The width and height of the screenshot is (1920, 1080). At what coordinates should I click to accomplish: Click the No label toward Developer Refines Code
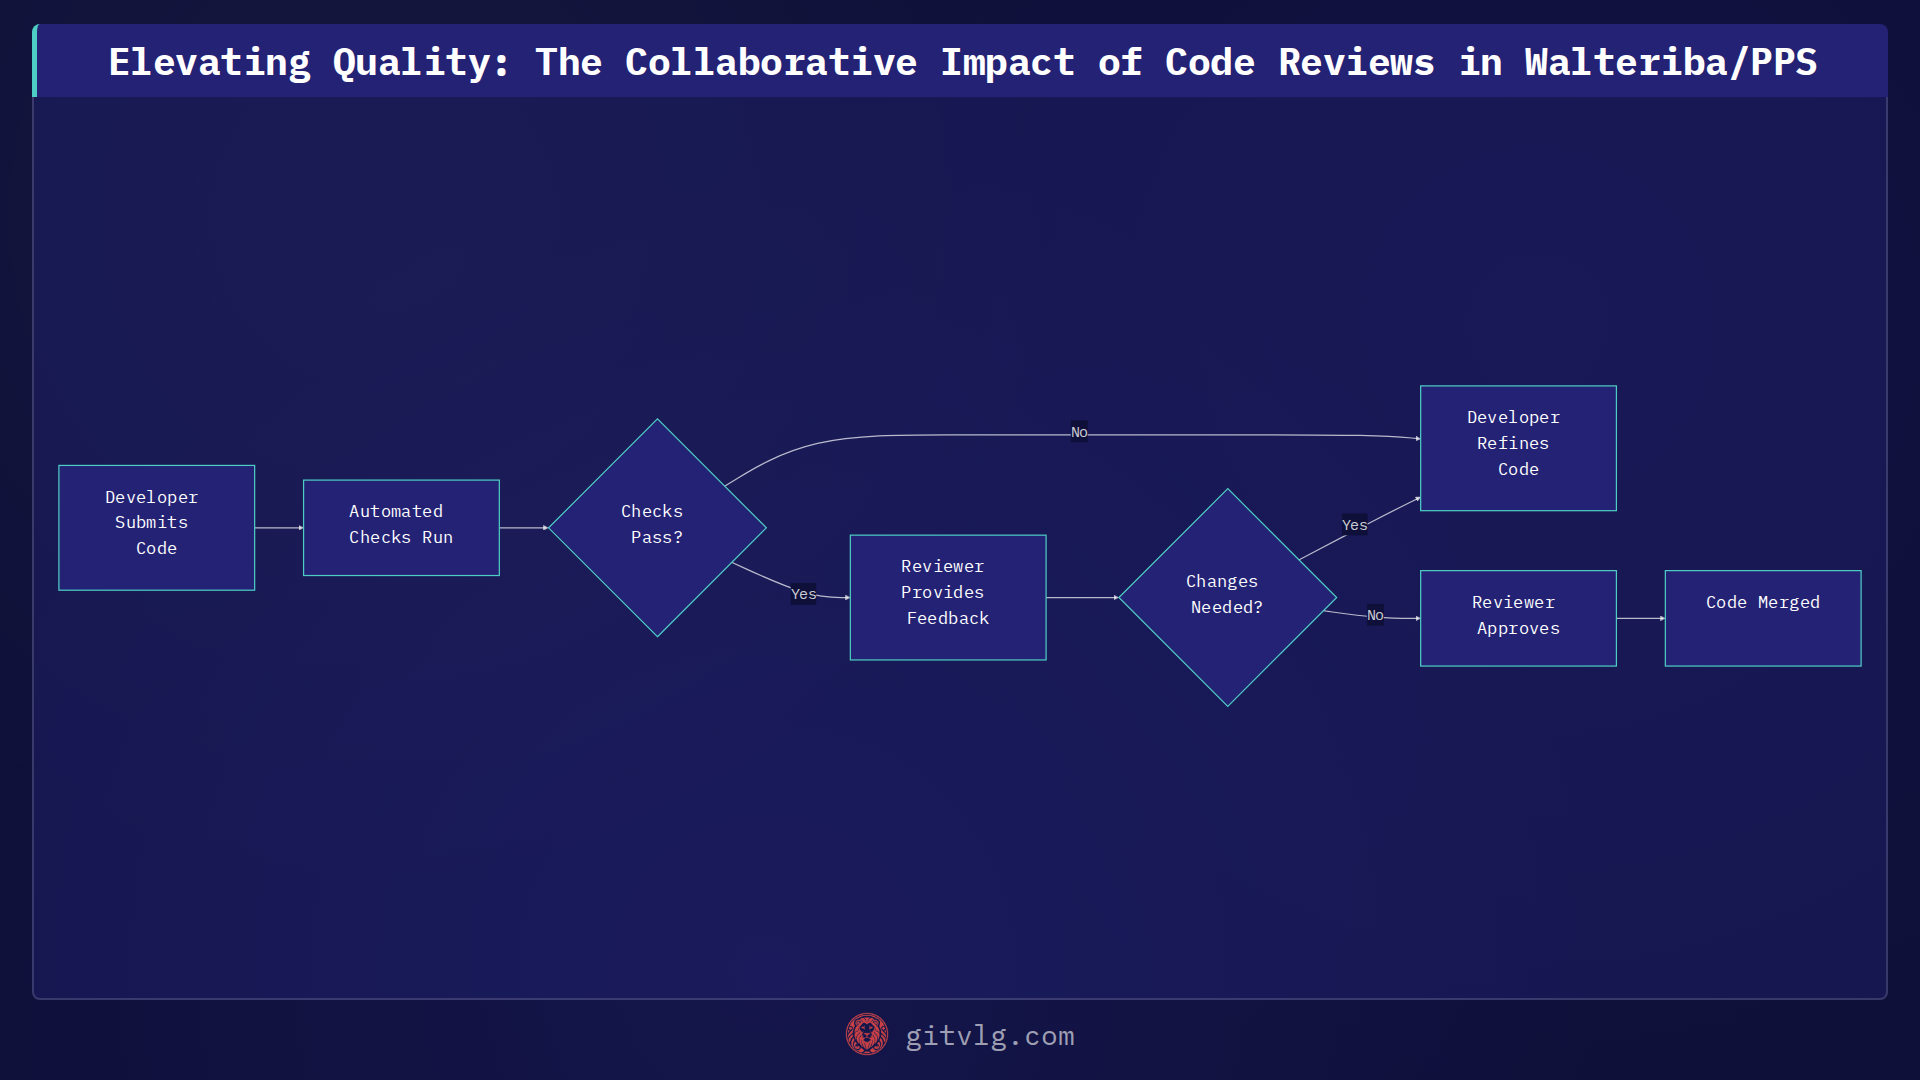click(1079, 432)
